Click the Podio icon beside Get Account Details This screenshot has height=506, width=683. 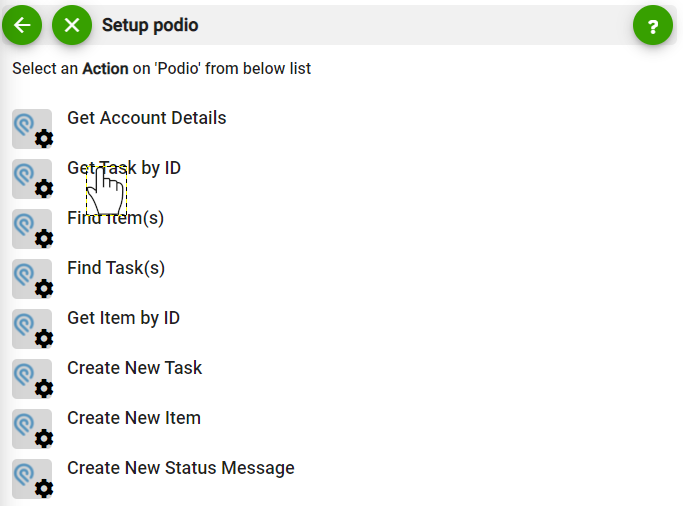(32, 129)
